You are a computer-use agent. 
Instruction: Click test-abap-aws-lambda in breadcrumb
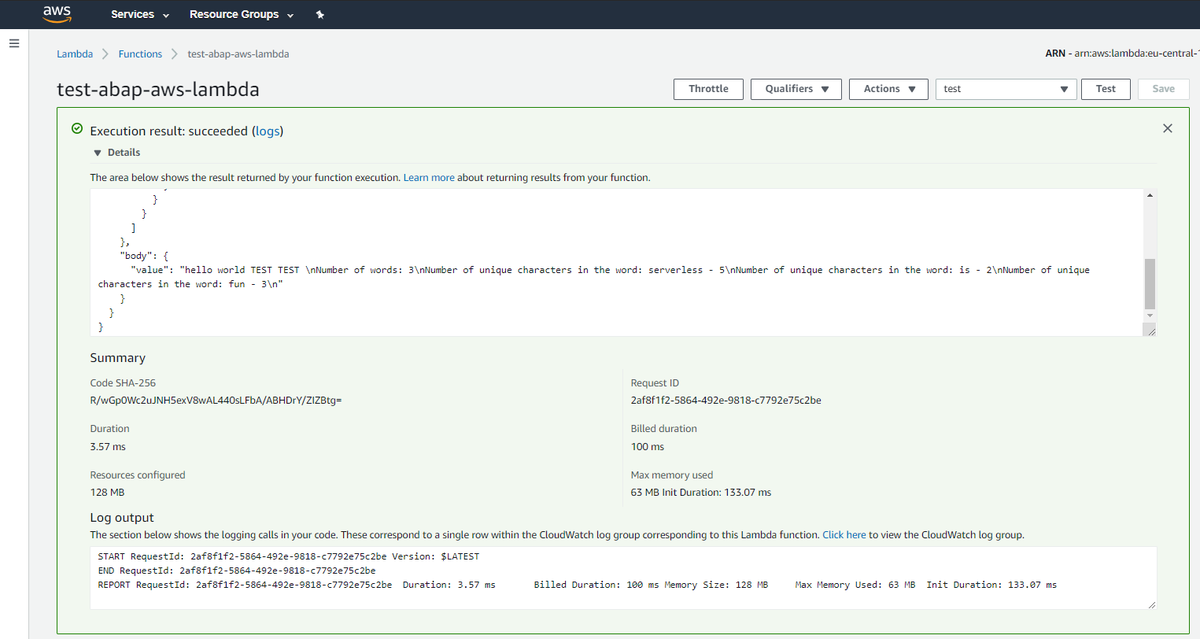(x=239, y=54)
